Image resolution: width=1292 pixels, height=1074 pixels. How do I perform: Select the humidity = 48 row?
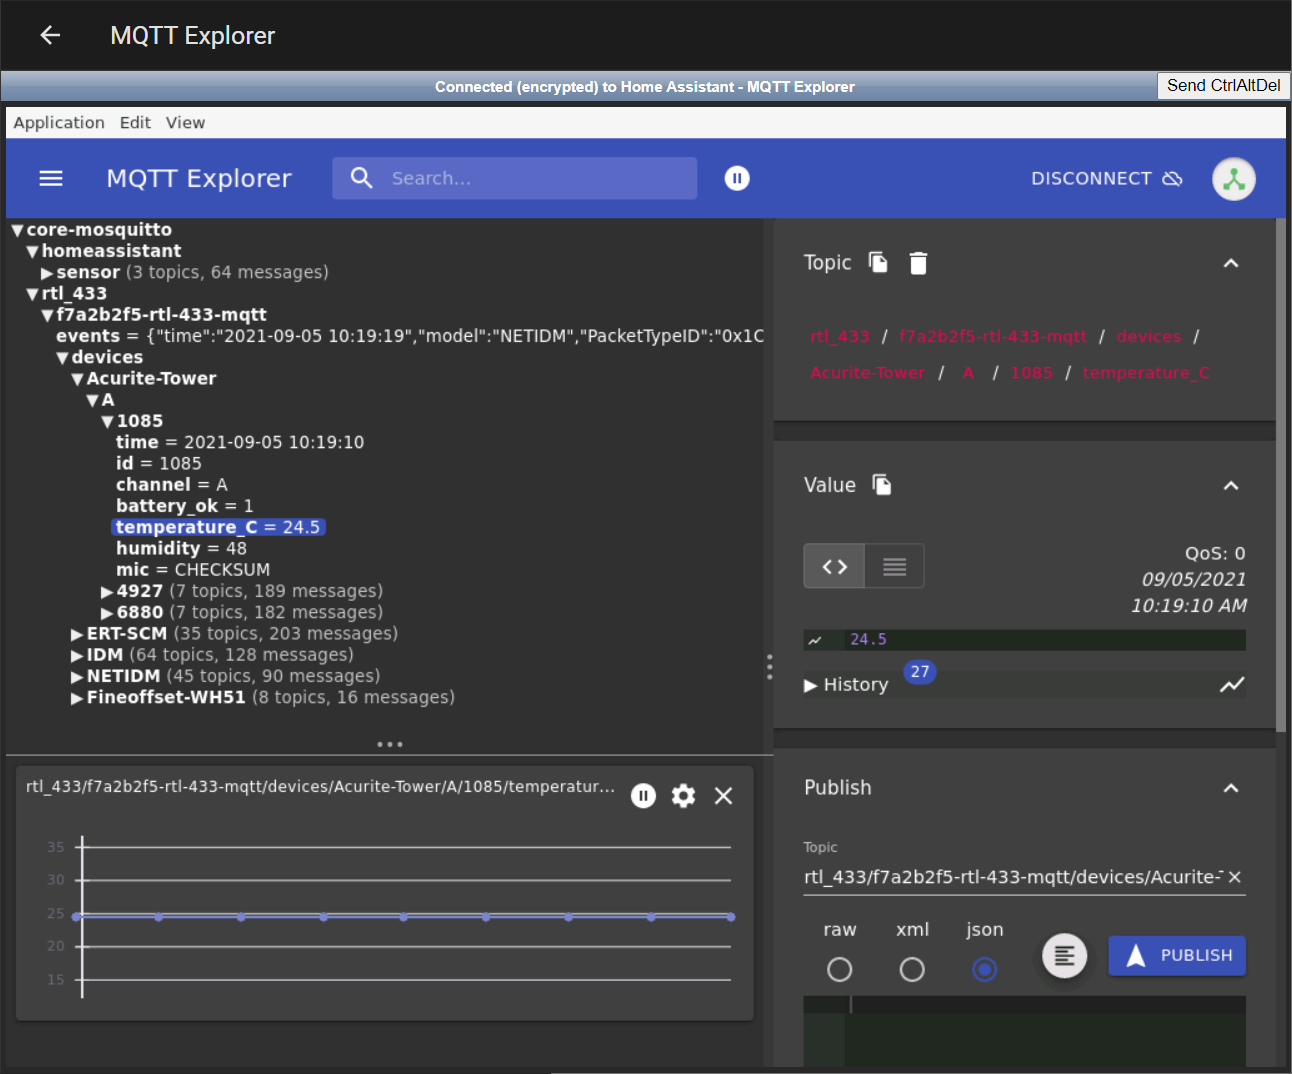181,548
